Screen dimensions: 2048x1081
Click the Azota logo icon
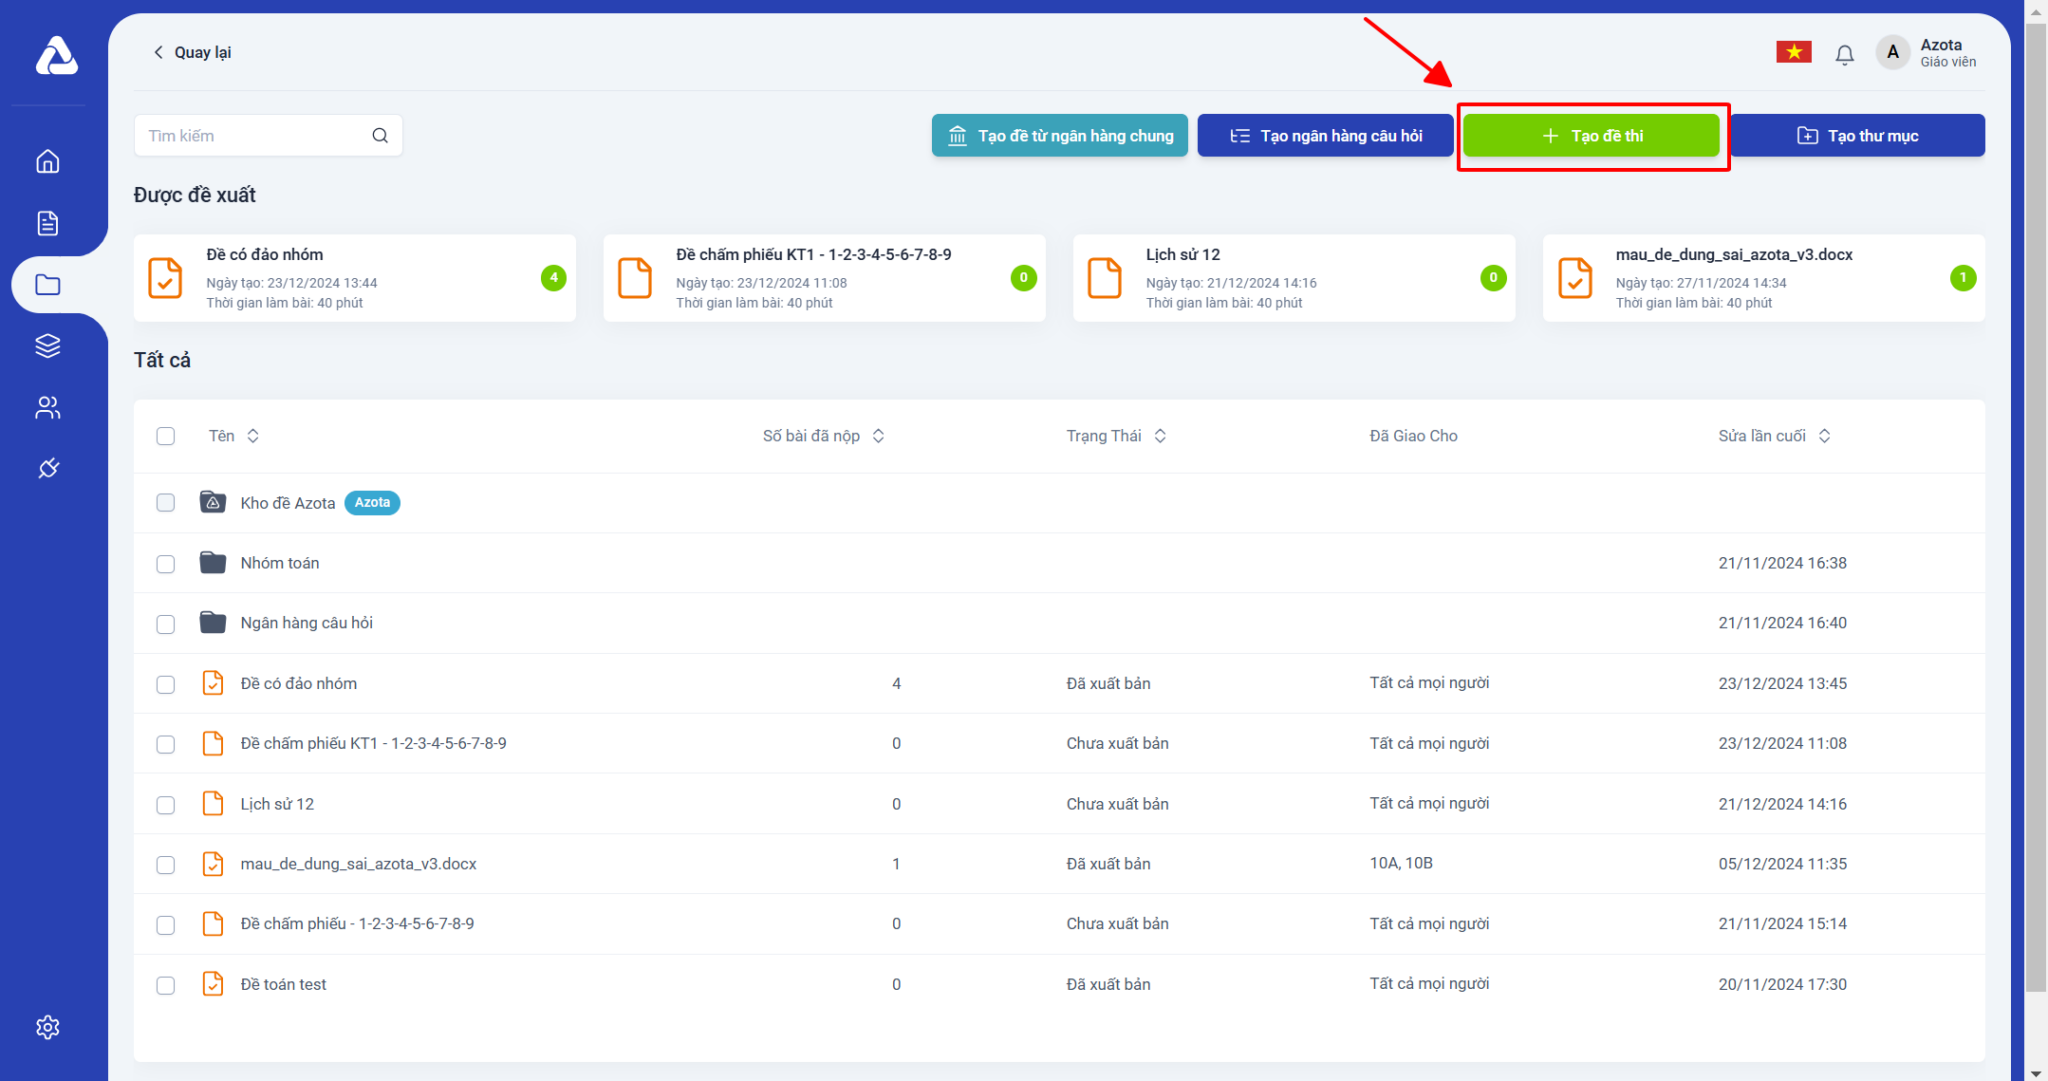point(56,56)
